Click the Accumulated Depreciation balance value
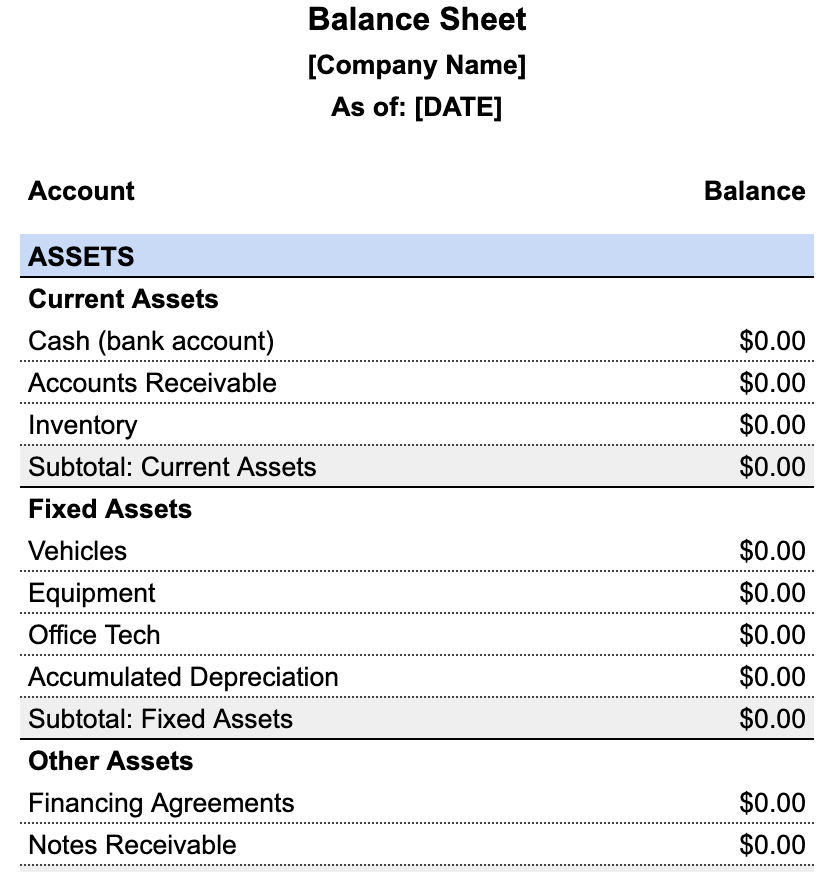 click(x=772, y=677)
